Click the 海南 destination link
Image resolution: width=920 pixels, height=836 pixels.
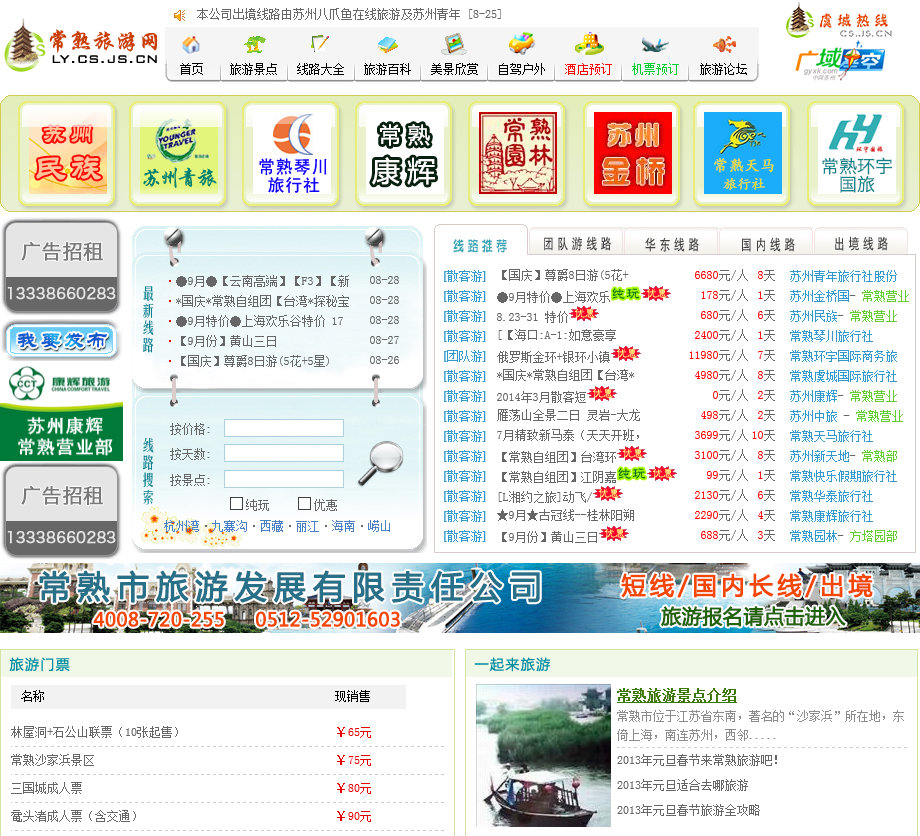(x=343, y=526)
